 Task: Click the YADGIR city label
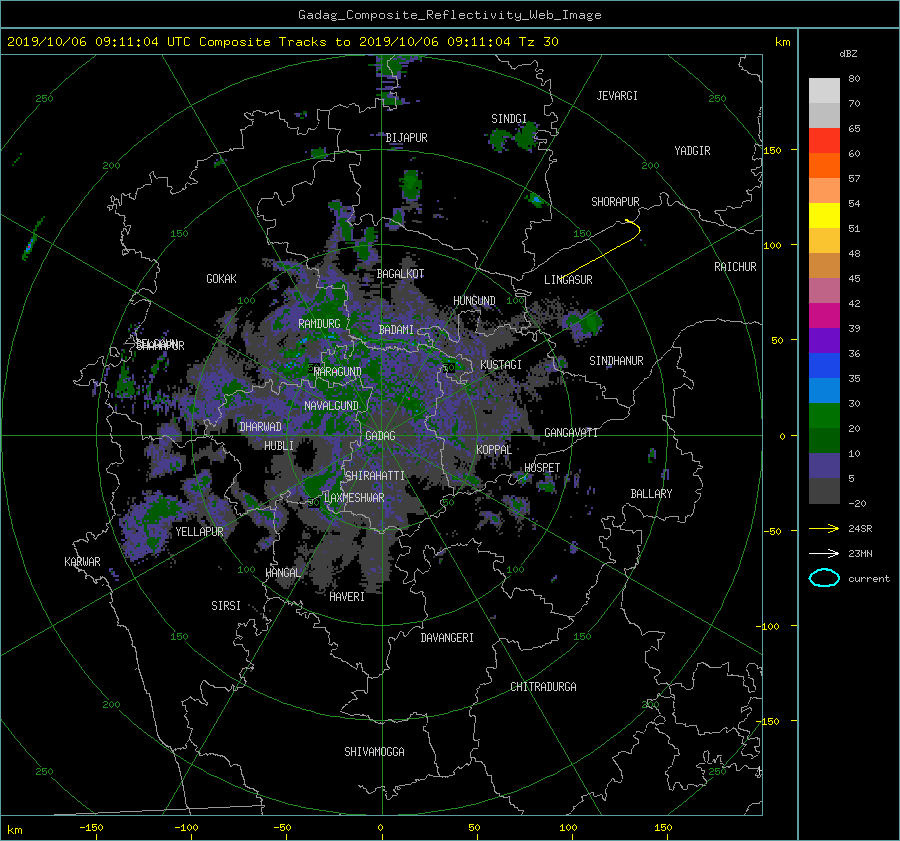click(x=692, y=151)
